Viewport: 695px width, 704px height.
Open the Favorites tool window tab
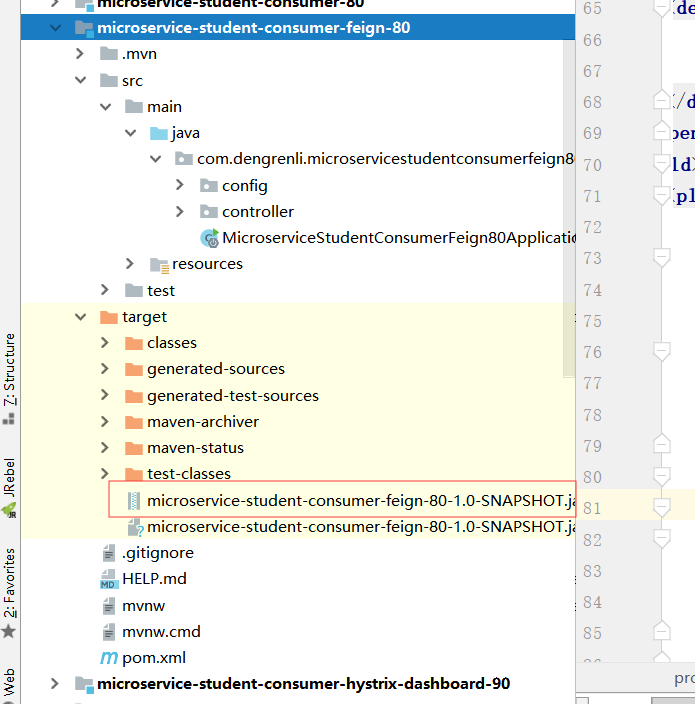pyautogui.click(x=9, y=583)
